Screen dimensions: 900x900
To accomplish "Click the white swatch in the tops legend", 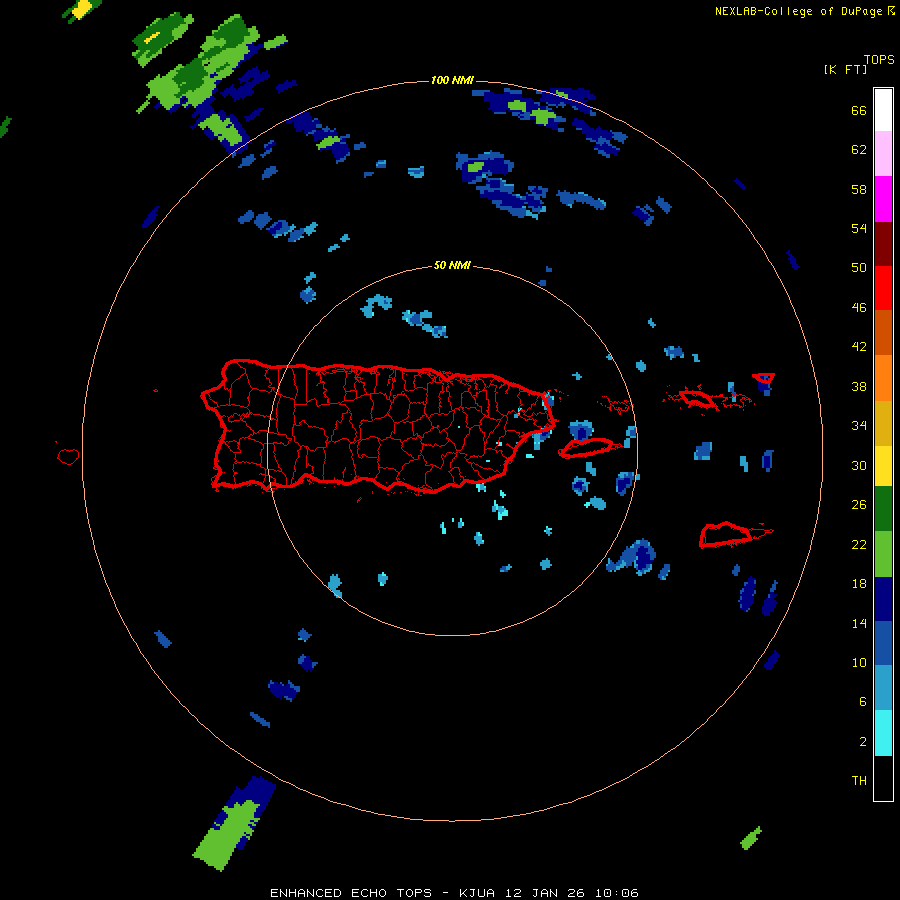I will click(883, 110).
